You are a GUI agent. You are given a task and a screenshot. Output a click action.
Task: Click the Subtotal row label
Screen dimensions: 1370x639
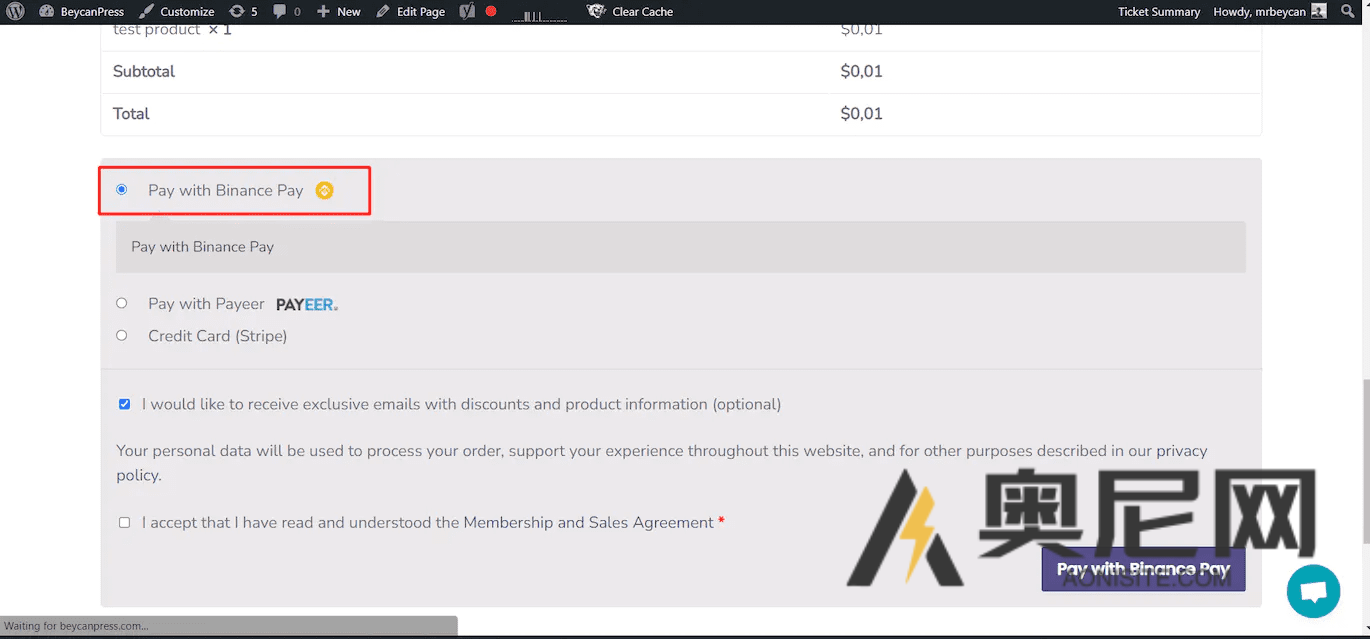(x=144, y=71)
